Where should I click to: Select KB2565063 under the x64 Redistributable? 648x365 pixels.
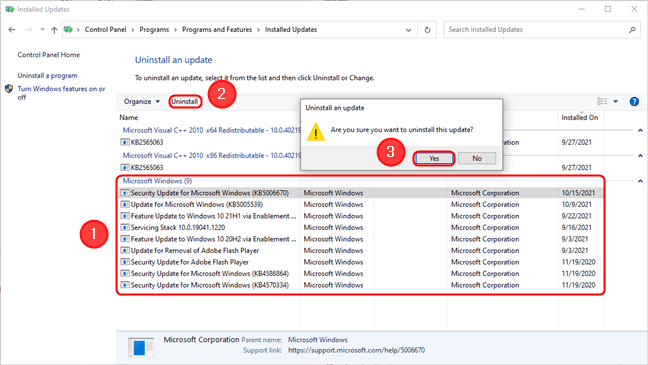coord(147,142)
